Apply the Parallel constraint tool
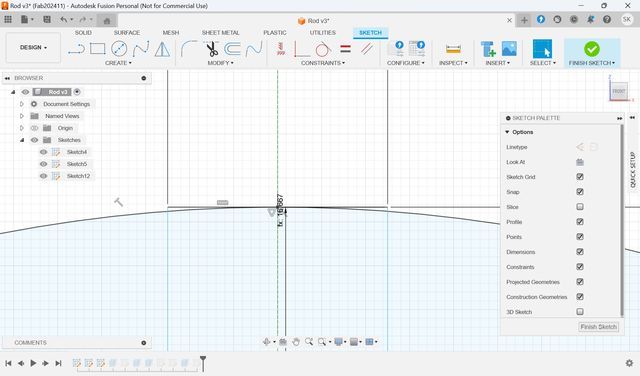 click(x=367, y=49)
